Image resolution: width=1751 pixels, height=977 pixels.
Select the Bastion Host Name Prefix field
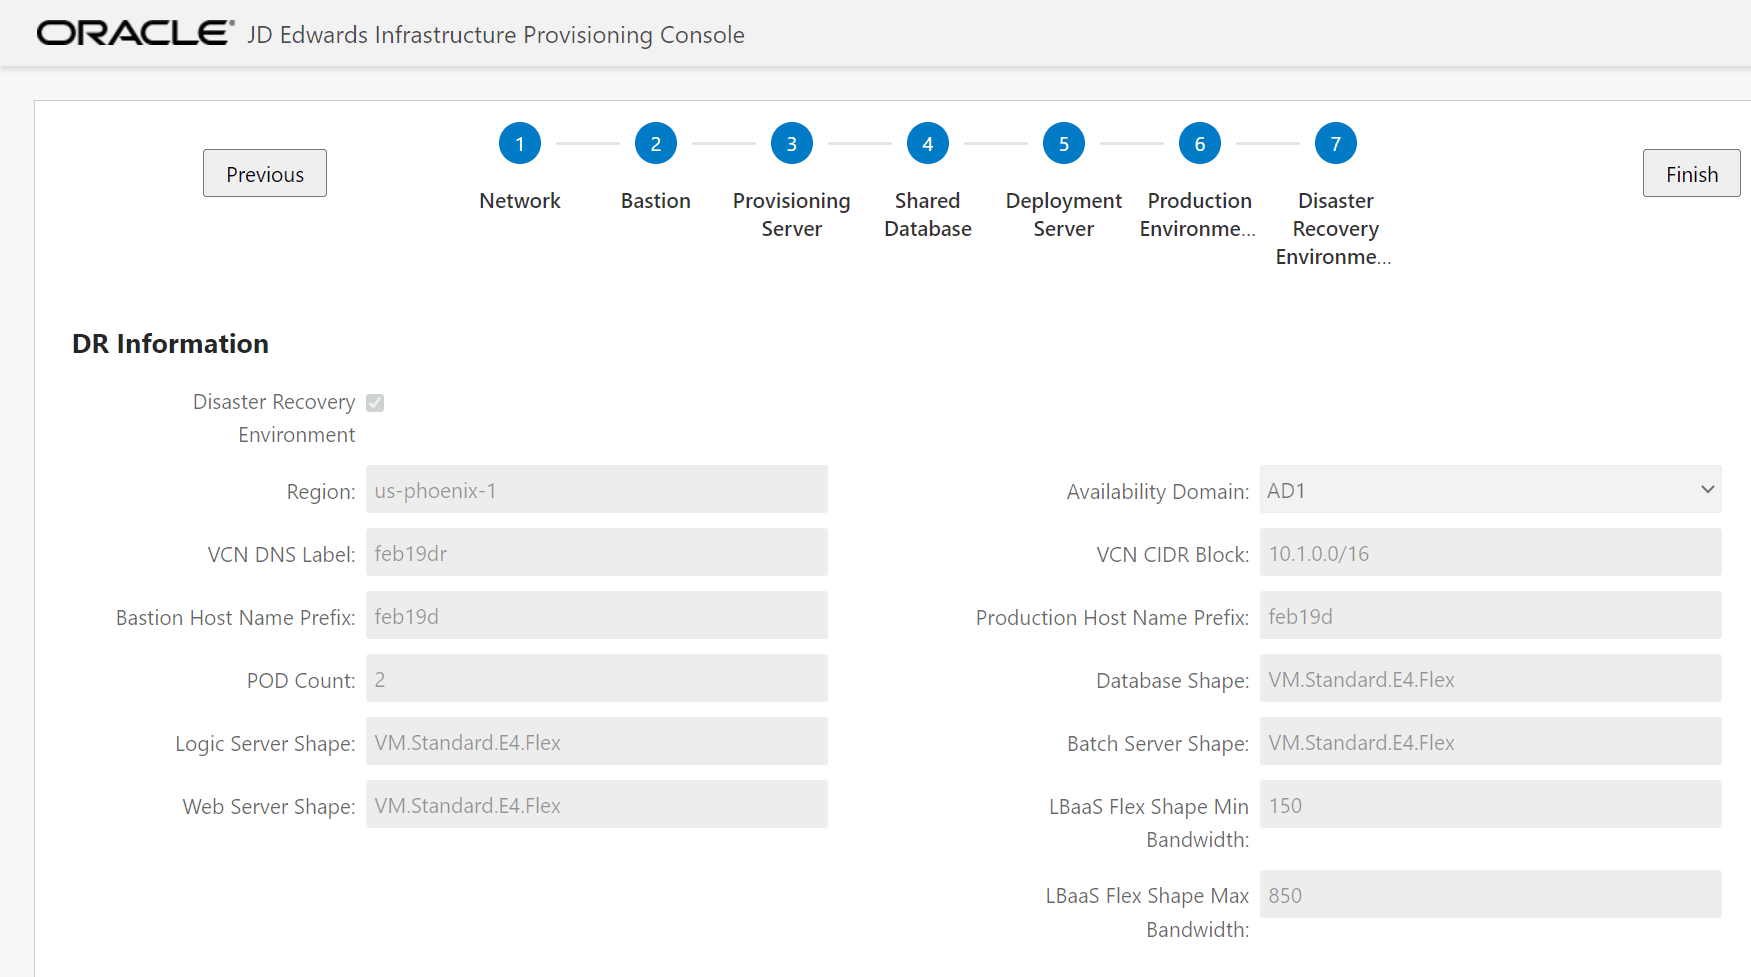pos(596,615)
